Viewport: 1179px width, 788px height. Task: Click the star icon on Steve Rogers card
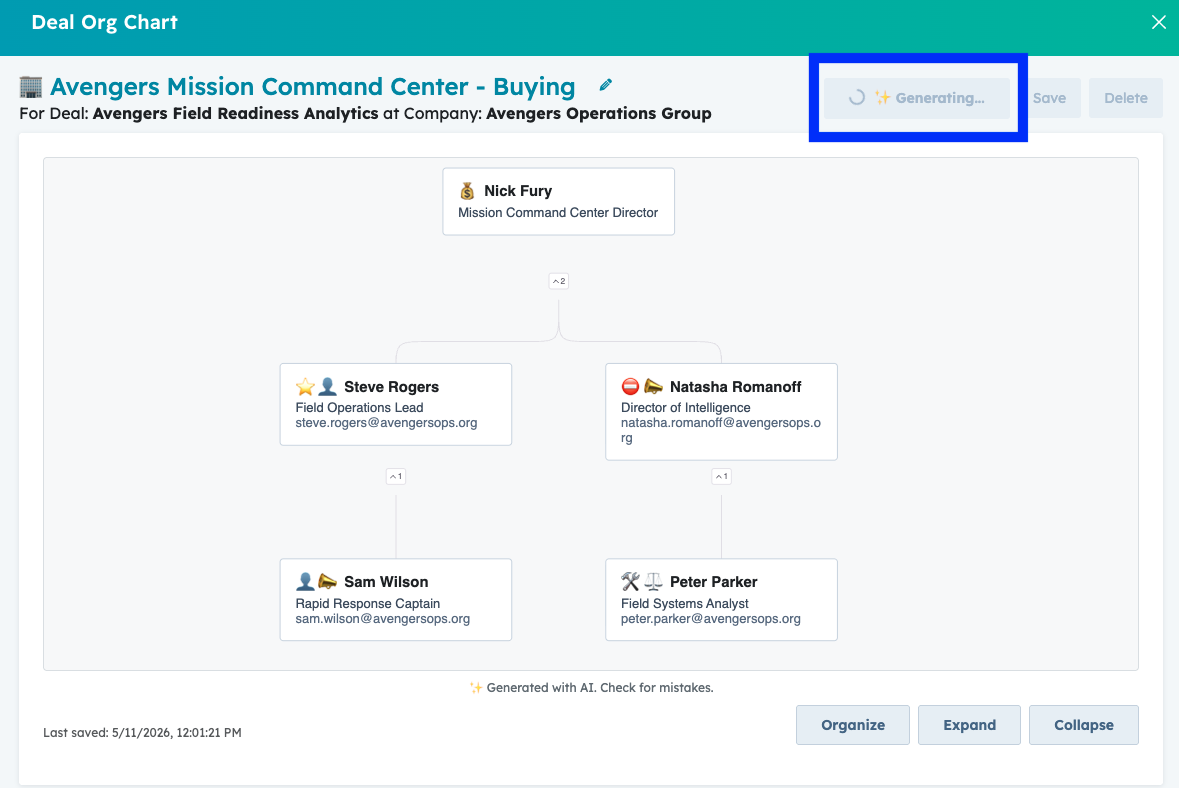[x=305, y=386]
